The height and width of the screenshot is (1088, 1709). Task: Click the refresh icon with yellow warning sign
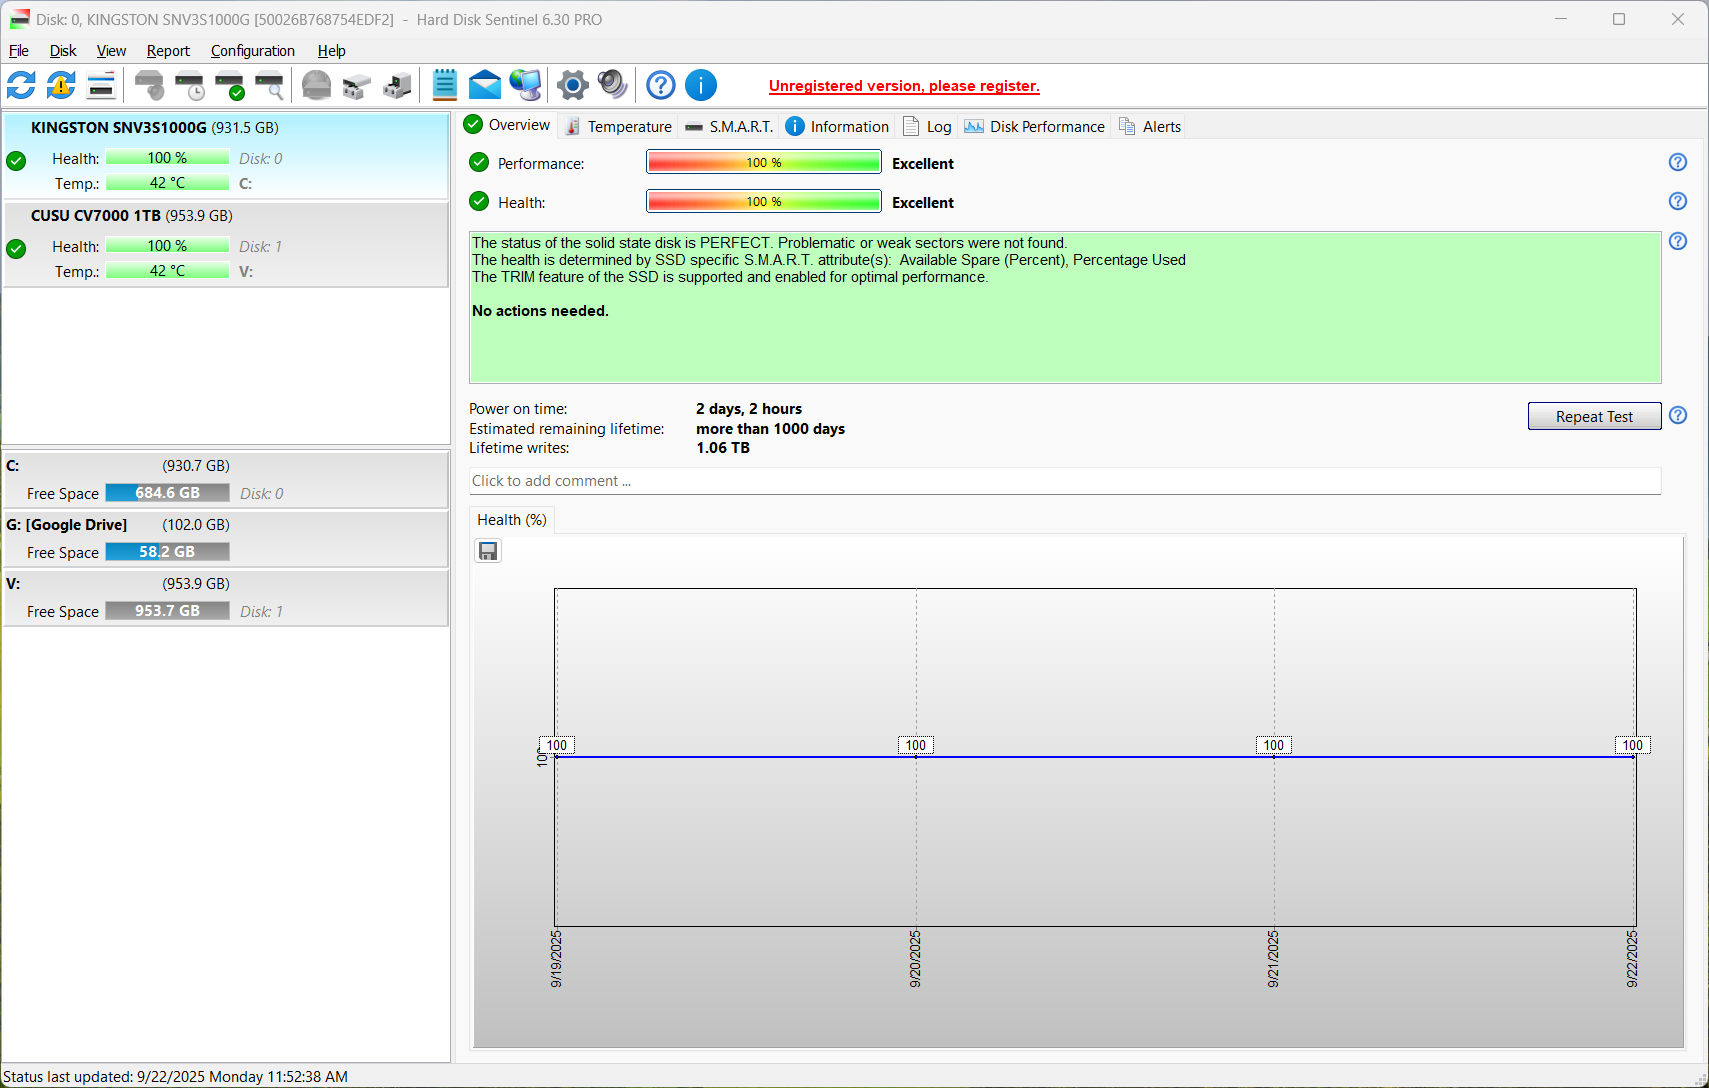(x=61, y=86)
